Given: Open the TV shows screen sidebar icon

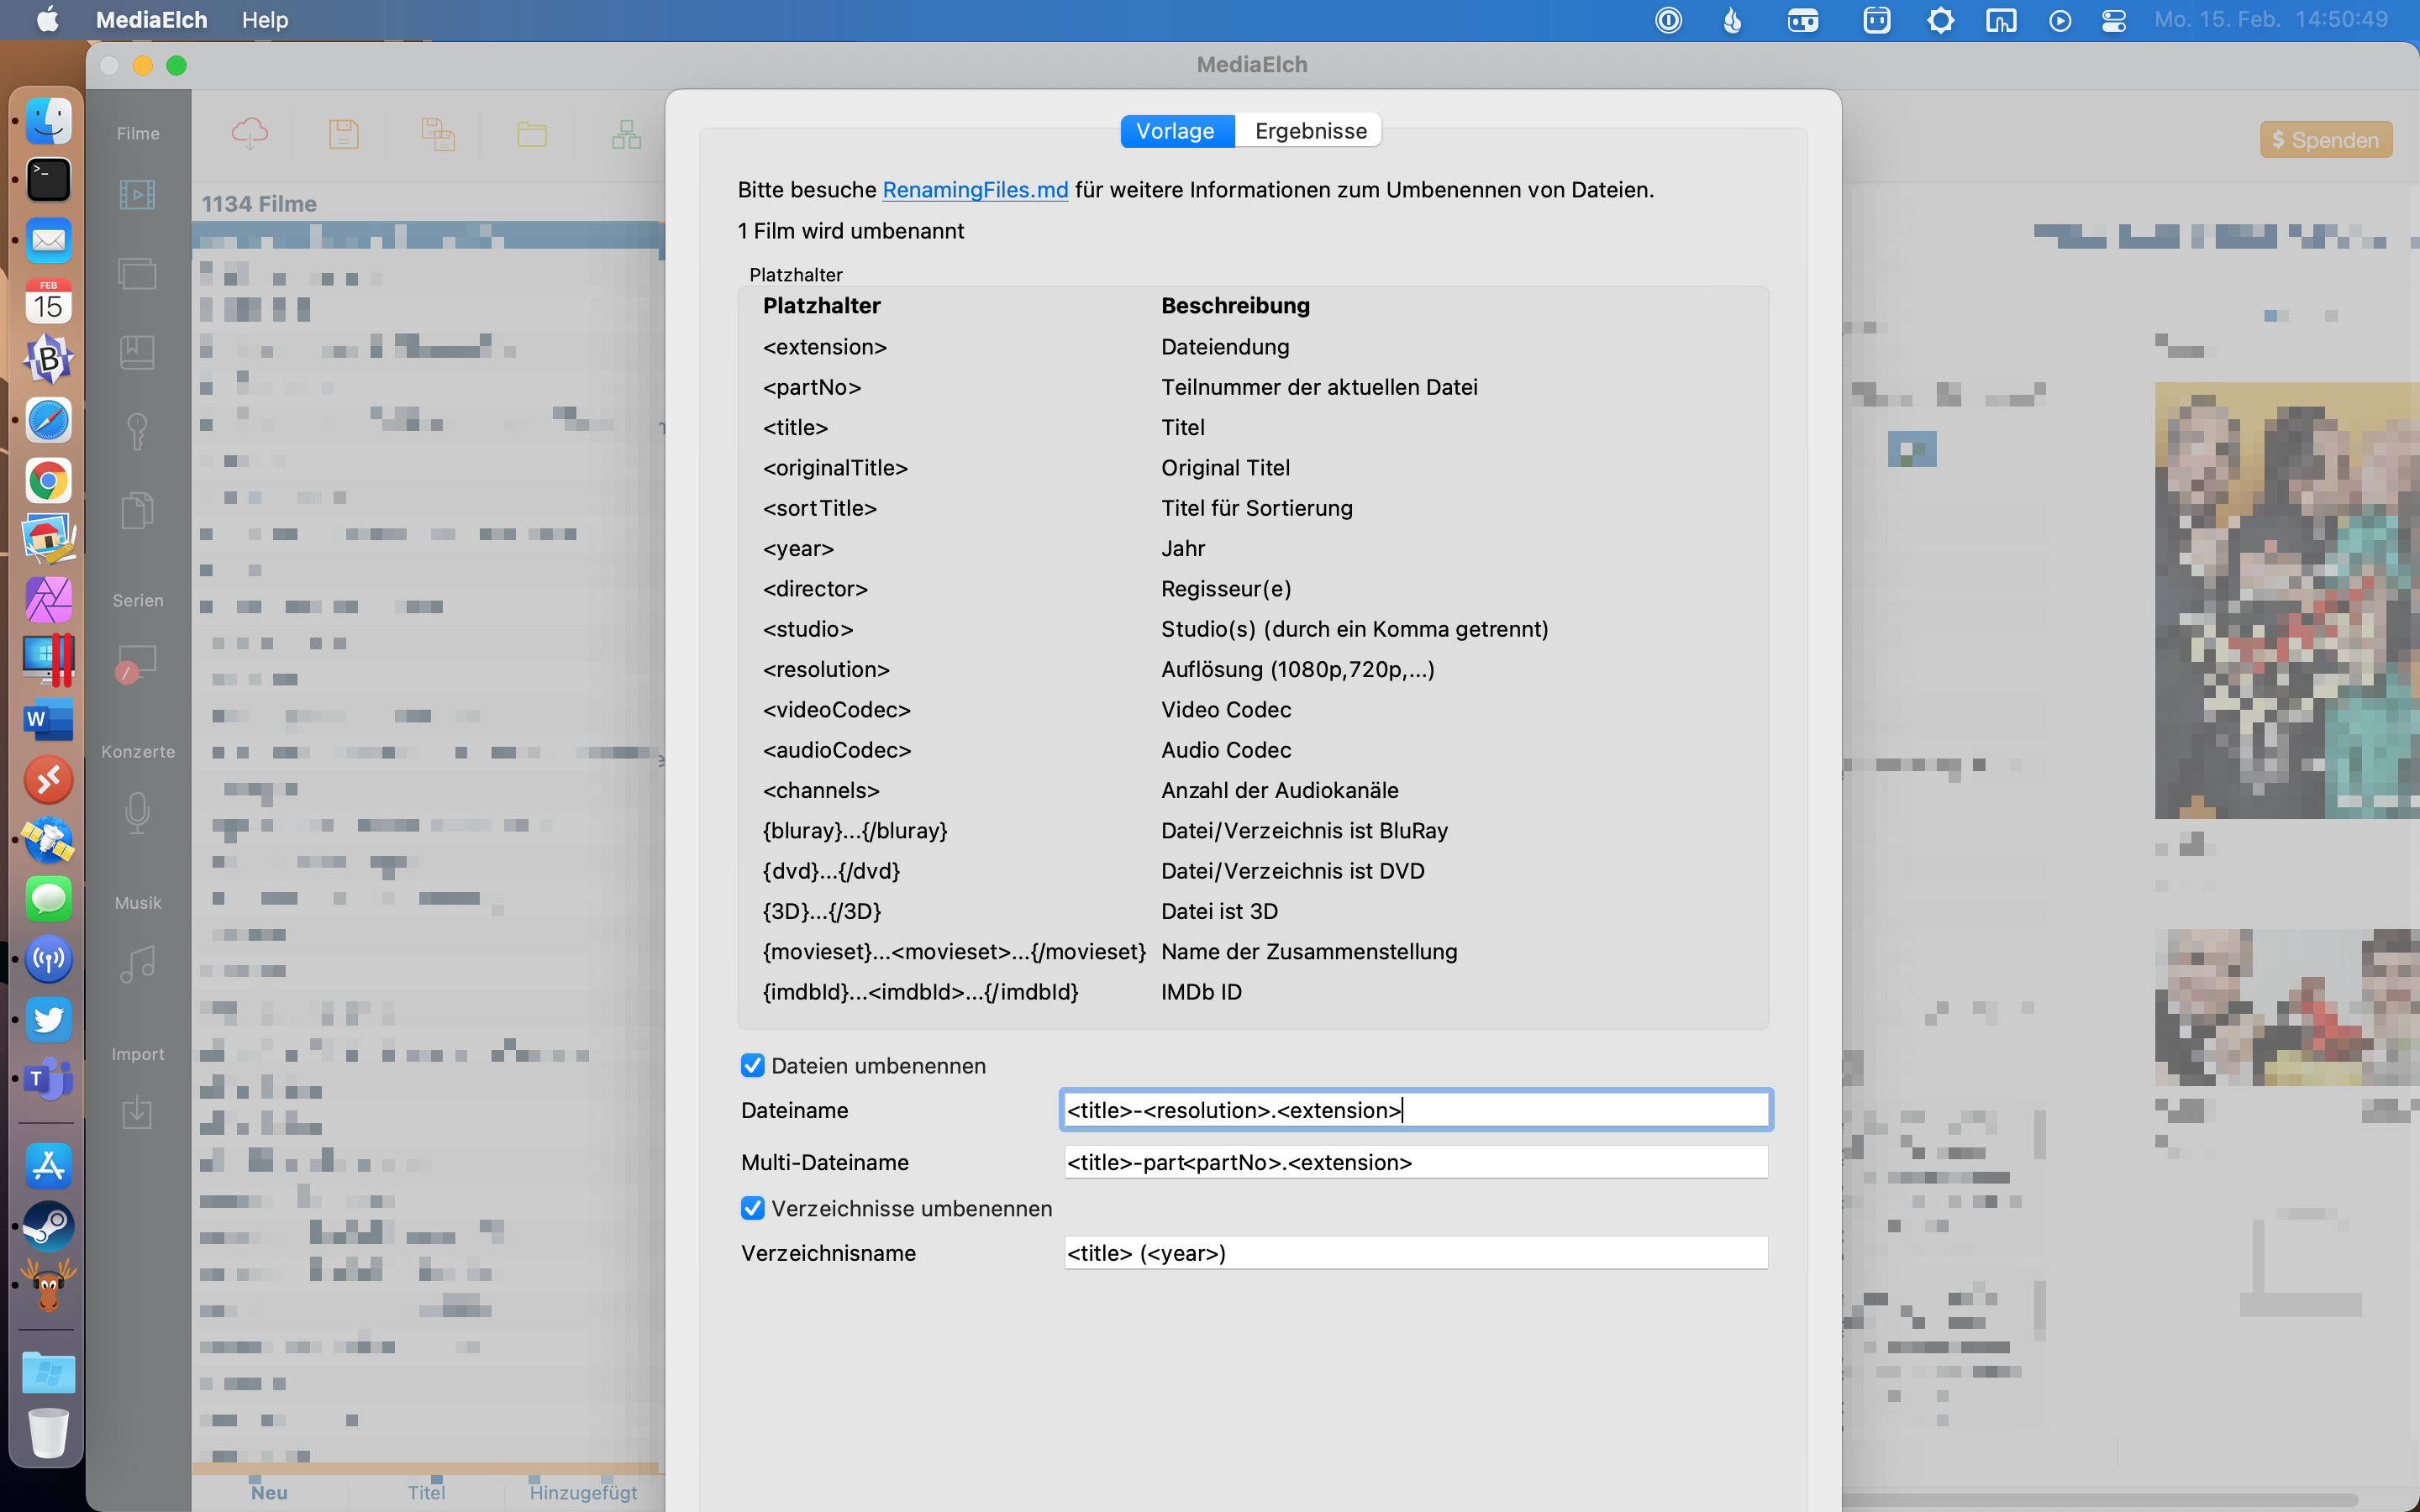Looking at the screenshot, I should pyautogui.click(x=137, y=662).
